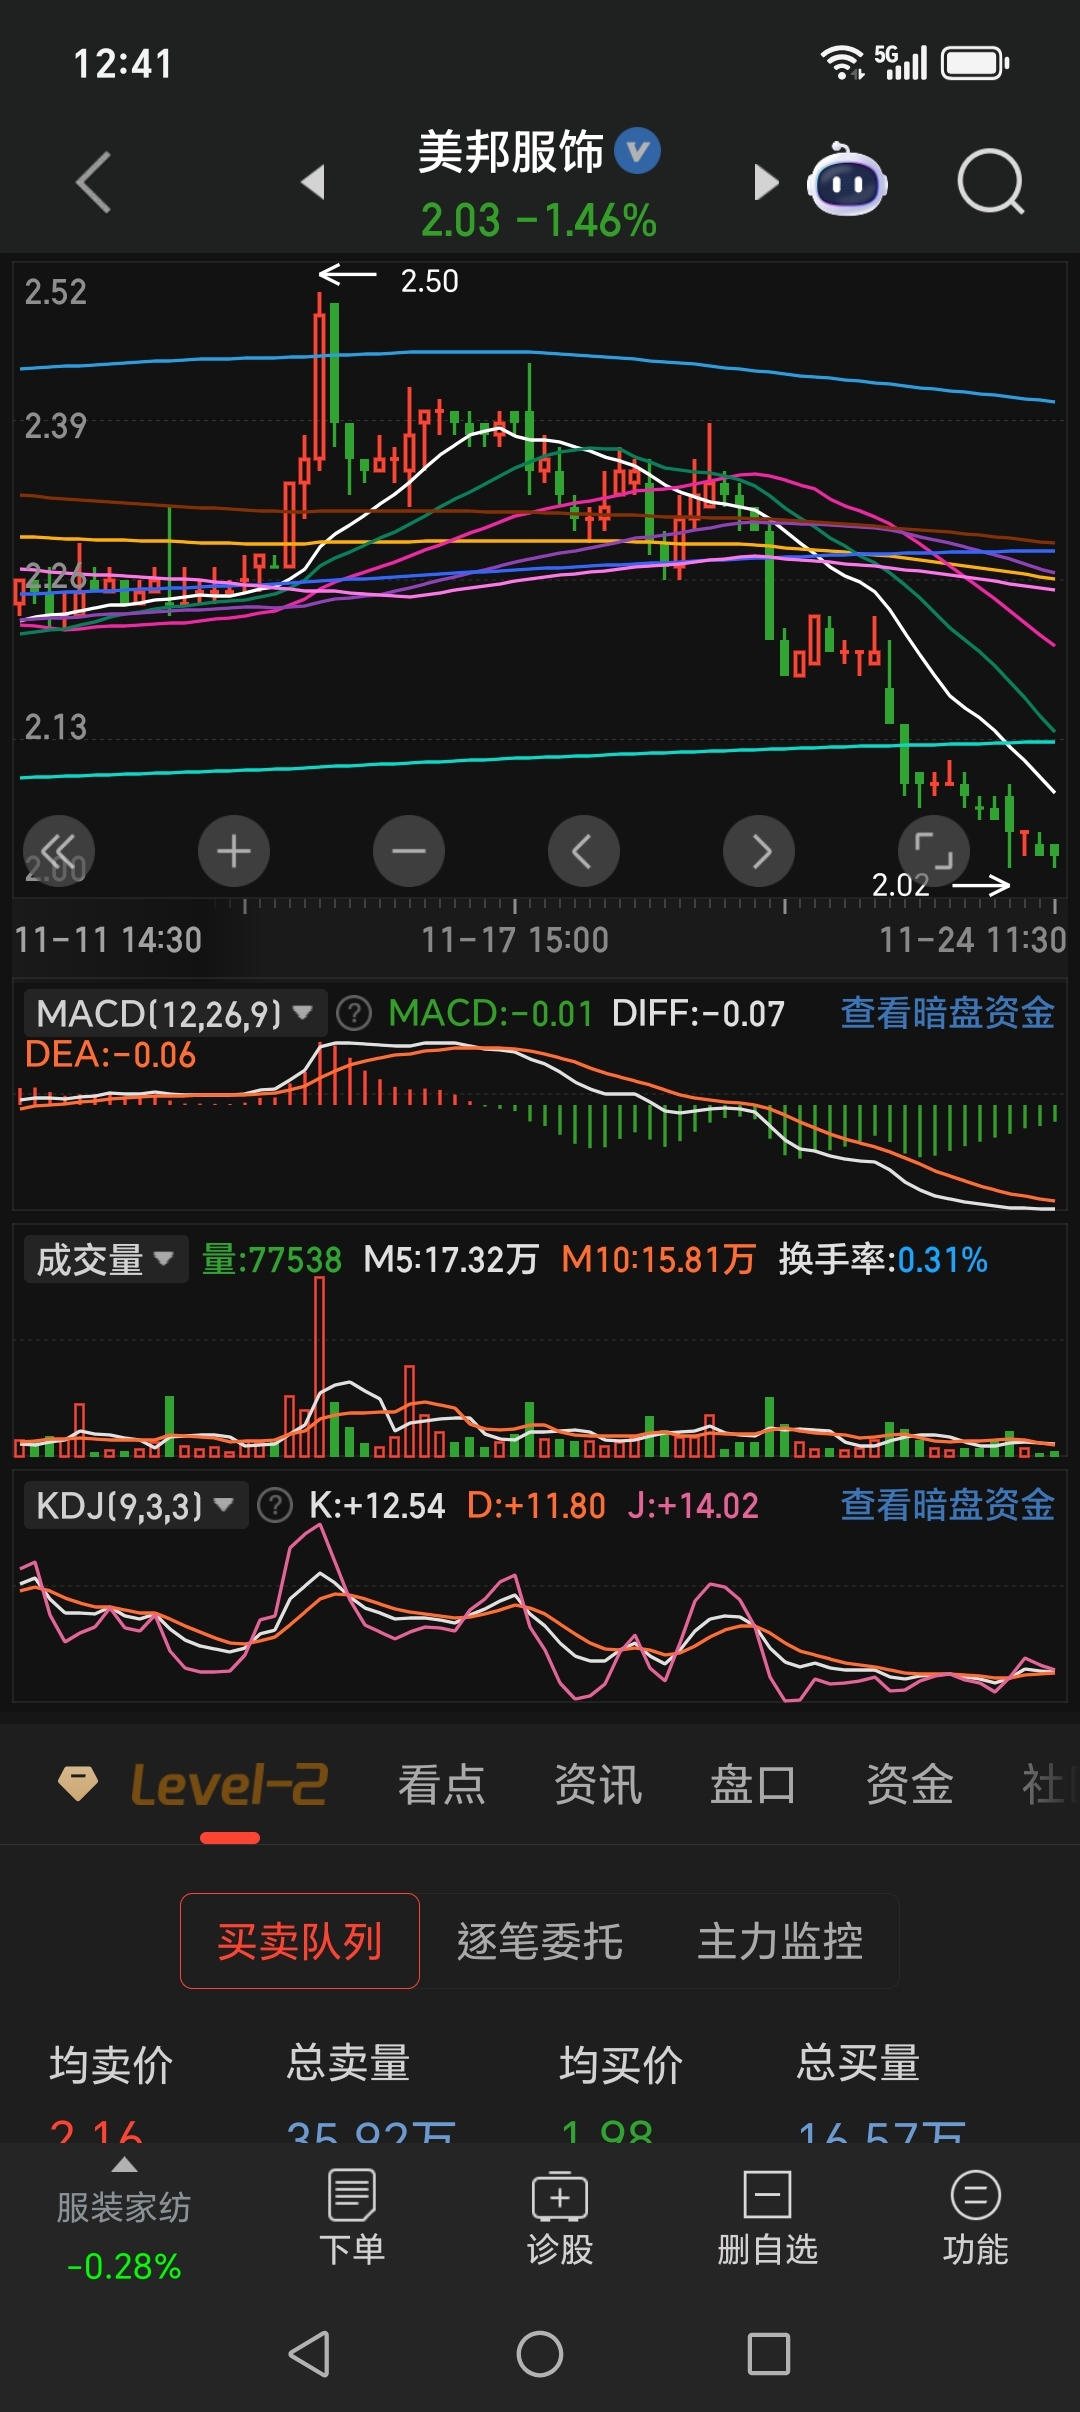Tap Android back navigation button
1080x2412 pixels.
[x=309, y=2354]
